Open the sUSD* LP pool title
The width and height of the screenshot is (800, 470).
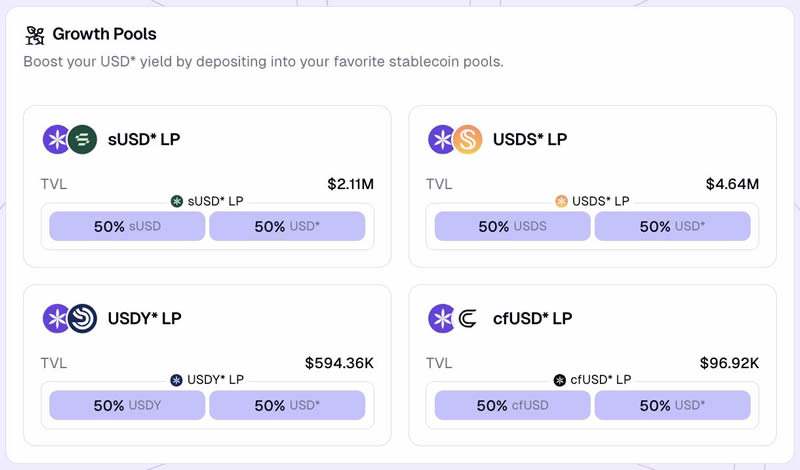(144, 139)
